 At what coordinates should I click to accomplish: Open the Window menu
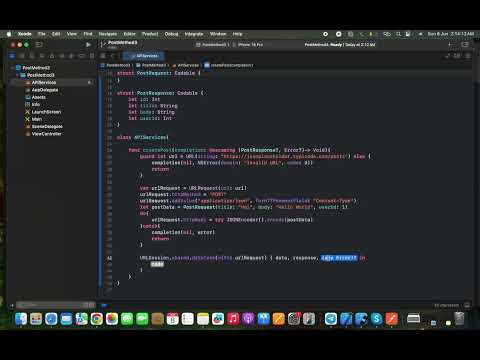(218, 34)
